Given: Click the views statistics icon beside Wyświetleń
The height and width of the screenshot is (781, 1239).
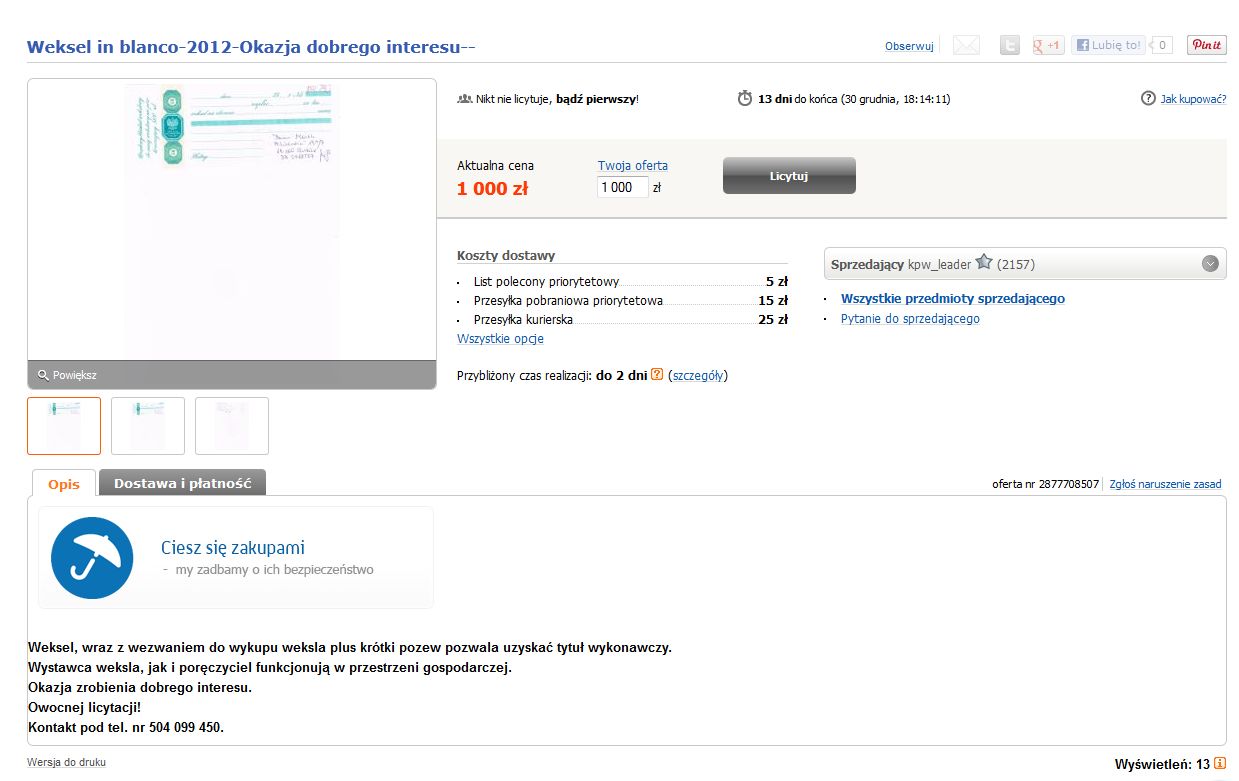Looking at the screenshot, I should [x=1220, y=764].
